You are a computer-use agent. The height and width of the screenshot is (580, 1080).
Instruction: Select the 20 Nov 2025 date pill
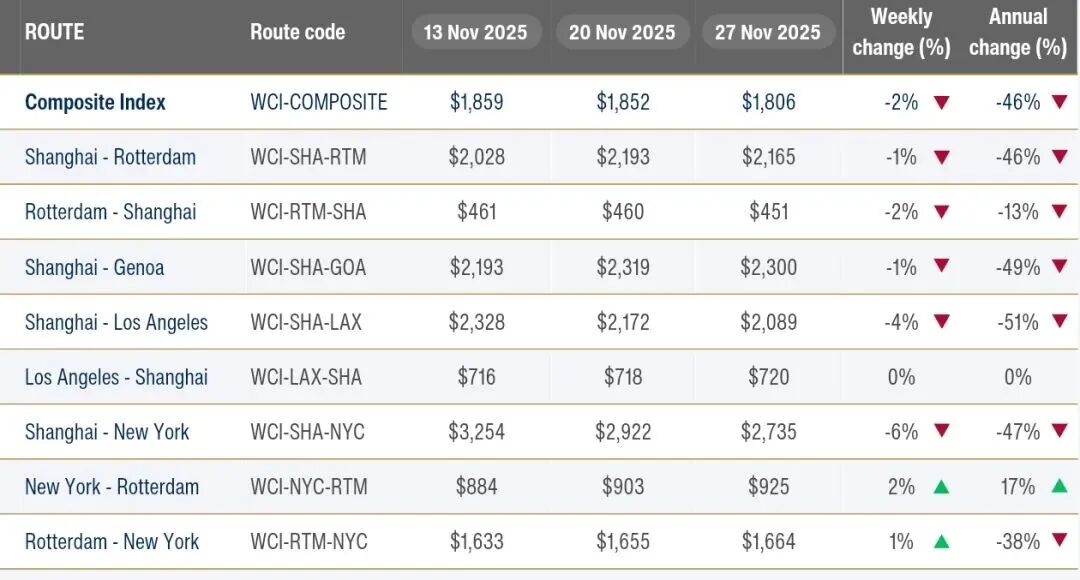622,32
